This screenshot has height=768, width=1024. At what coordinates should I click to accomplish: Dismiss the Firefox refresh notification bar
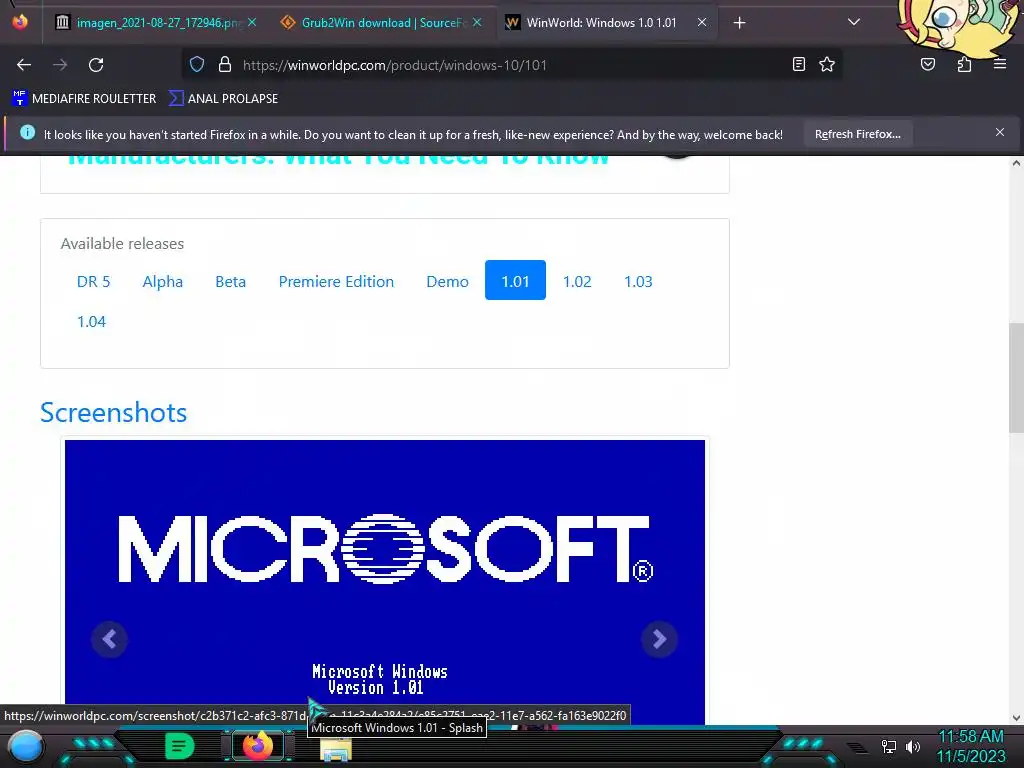point(1000,133)
